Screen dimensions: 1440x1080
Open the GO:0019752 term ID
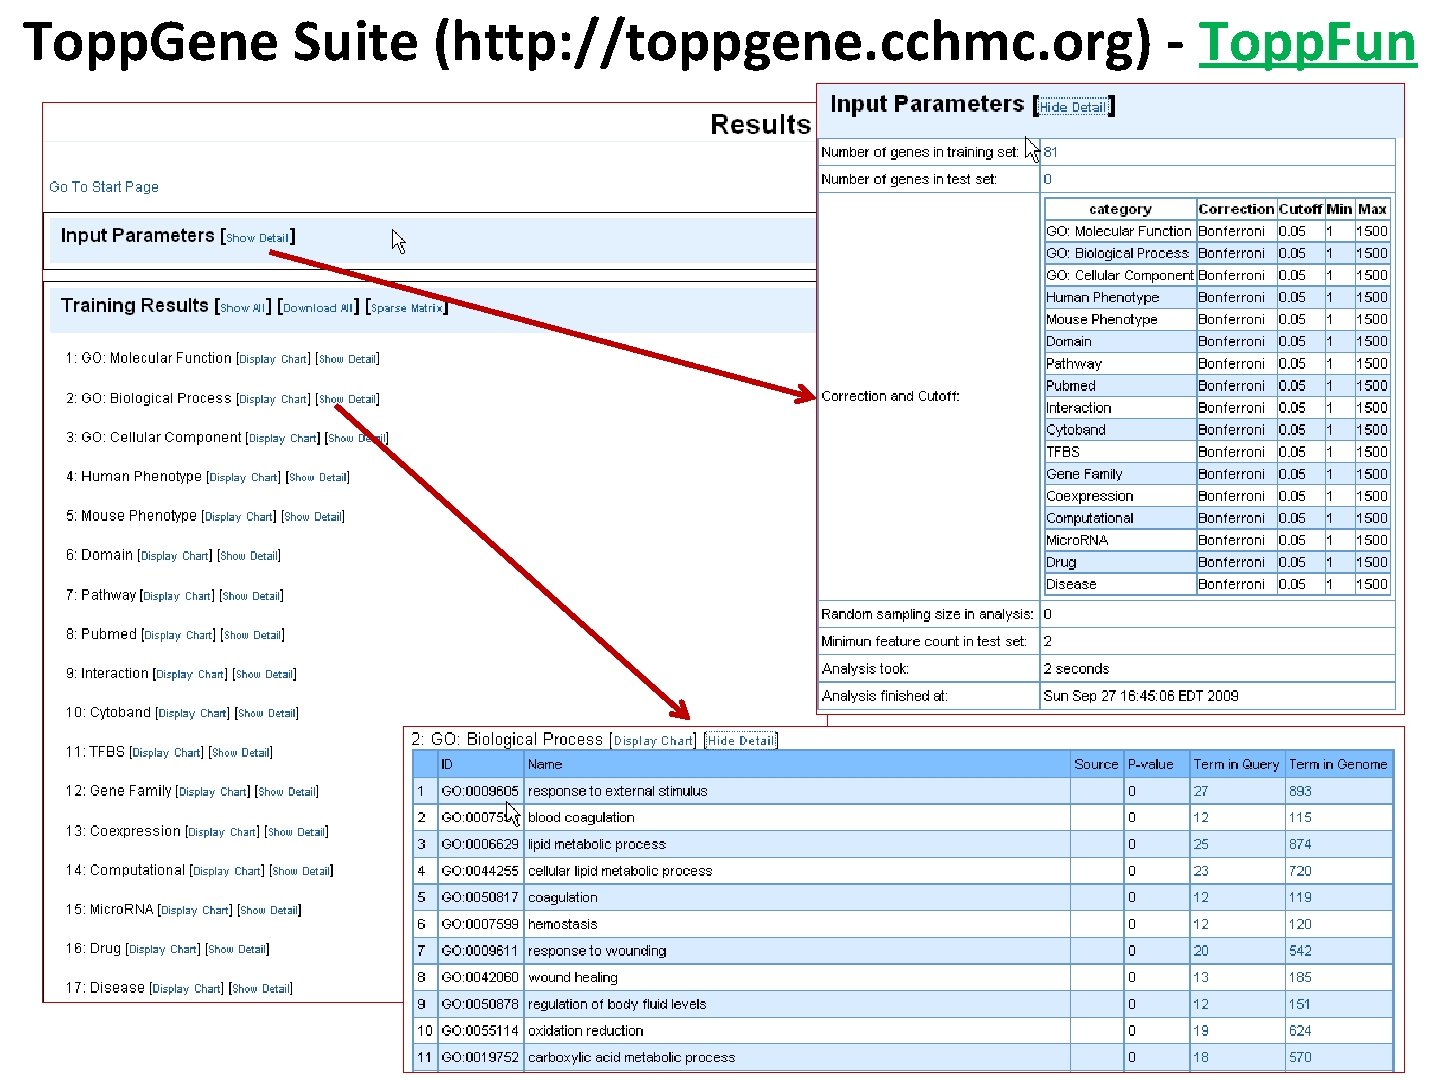tap(480, 1058)
